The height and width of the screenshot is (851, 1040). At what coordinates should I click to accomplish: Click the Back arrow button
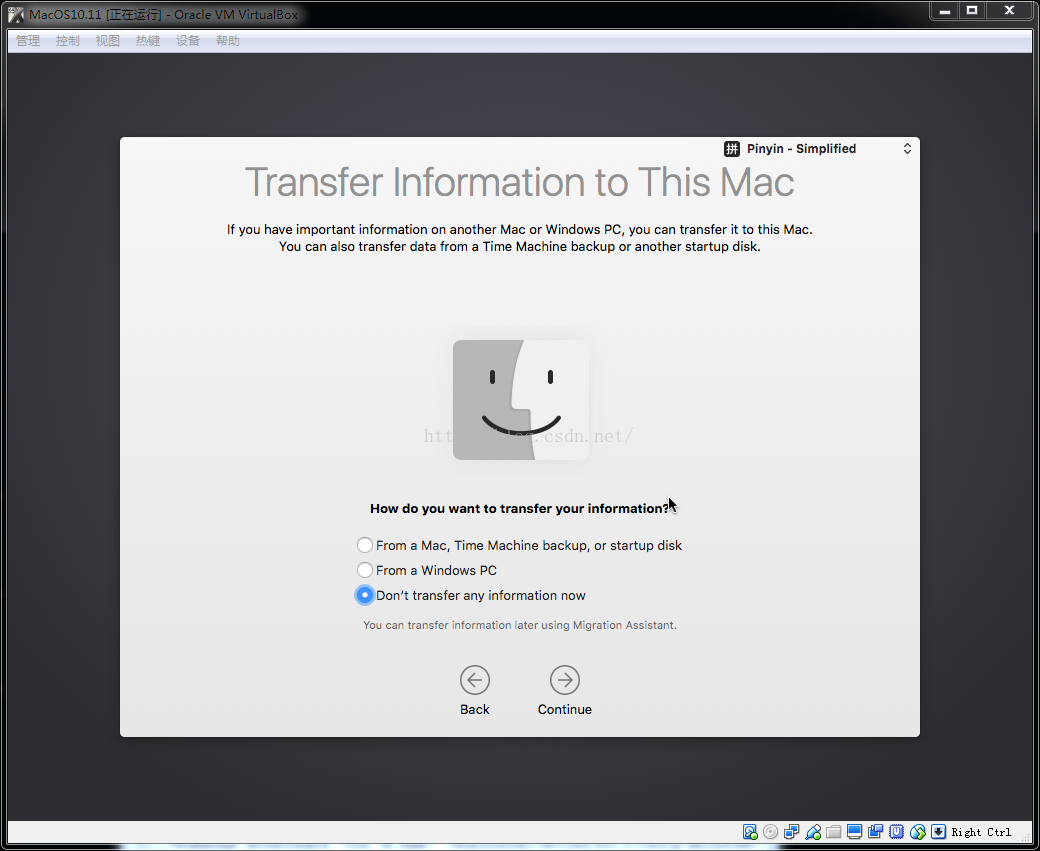(x=475, y=680)
